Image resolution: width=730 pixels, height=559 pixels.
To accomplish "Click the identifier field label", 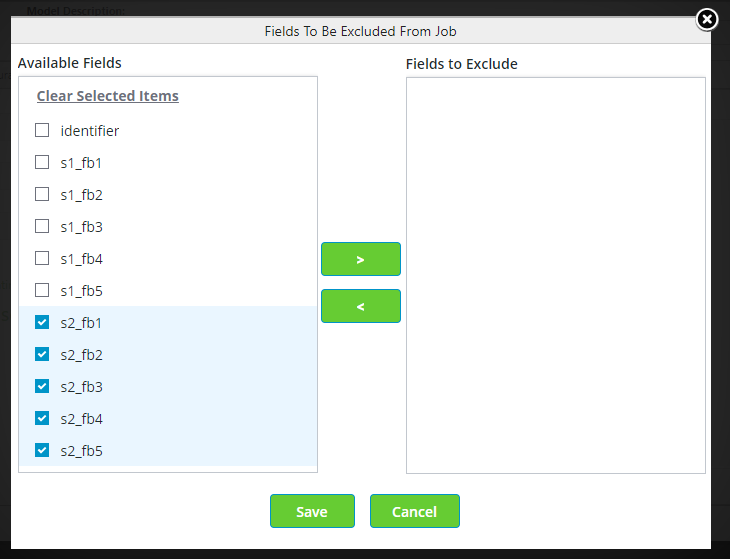I will point(90,131).
